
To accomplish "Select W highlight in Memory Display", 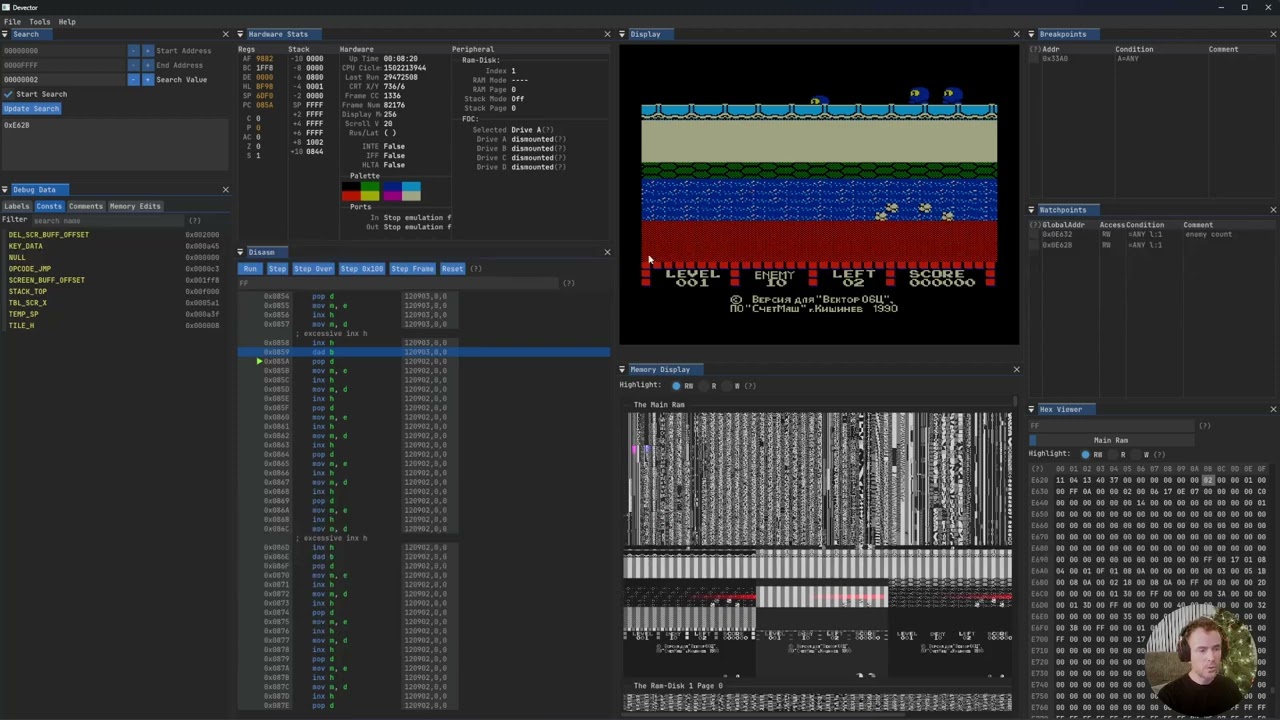I will tap(727, 386).
